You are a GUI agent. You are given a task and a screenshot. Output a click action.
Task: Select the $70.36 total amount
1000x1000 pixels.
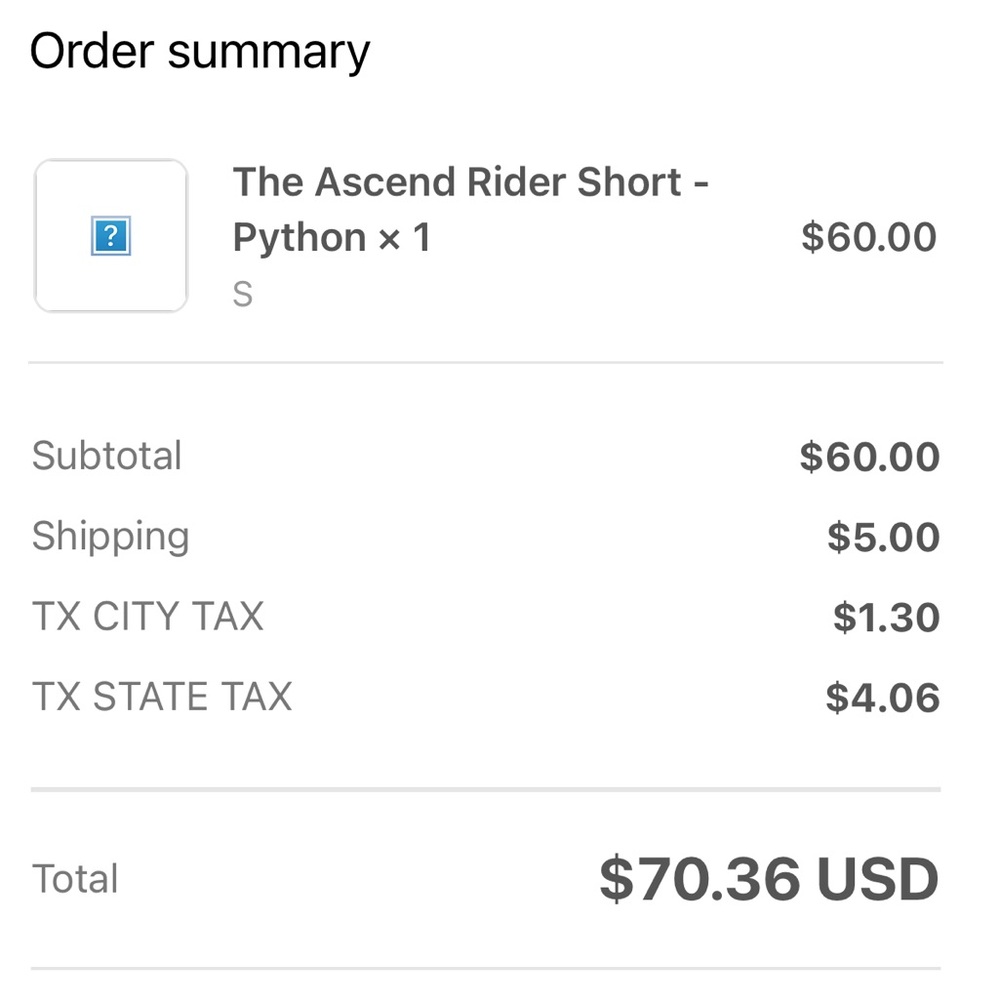coord(700,879)
